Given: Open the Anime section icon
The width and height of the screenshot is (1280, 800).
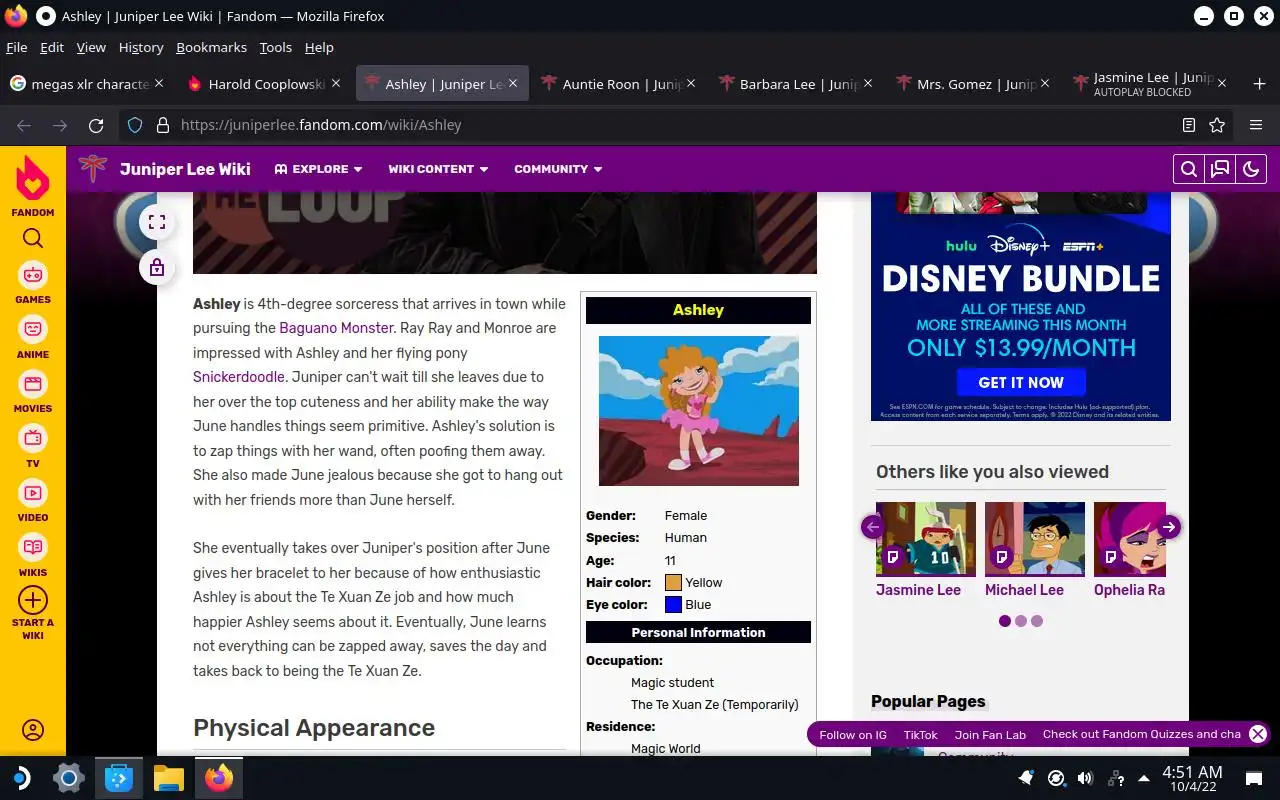Looking at the screenshot, I should click(x=33, y=329).
